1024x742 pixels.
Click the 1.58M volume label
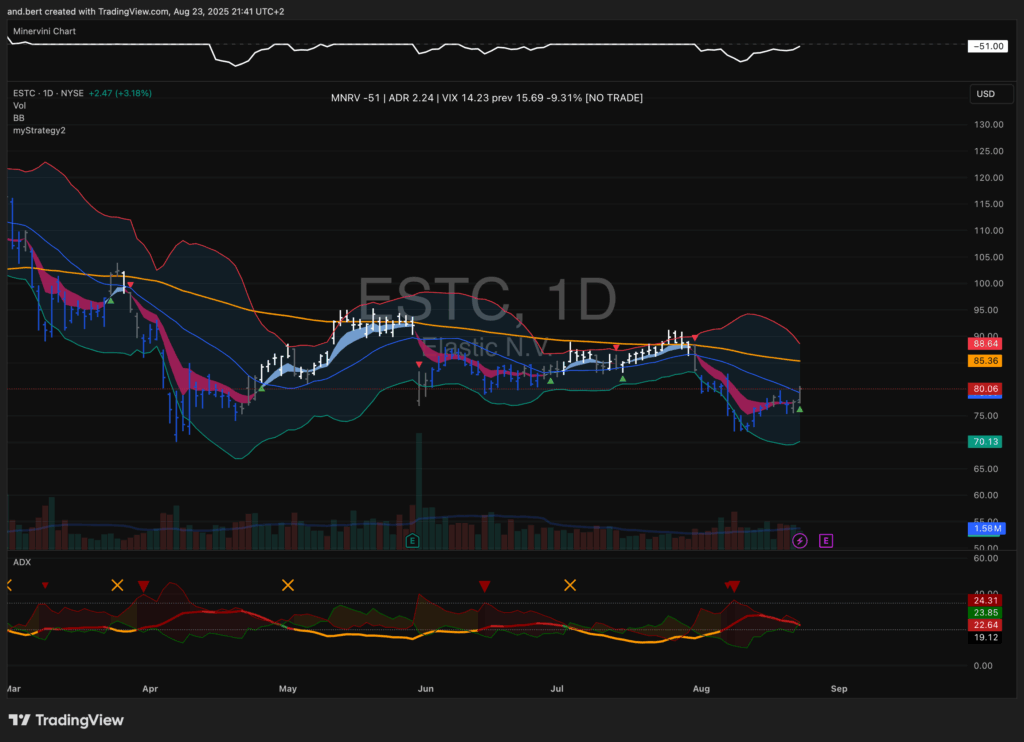pos(985,528)
